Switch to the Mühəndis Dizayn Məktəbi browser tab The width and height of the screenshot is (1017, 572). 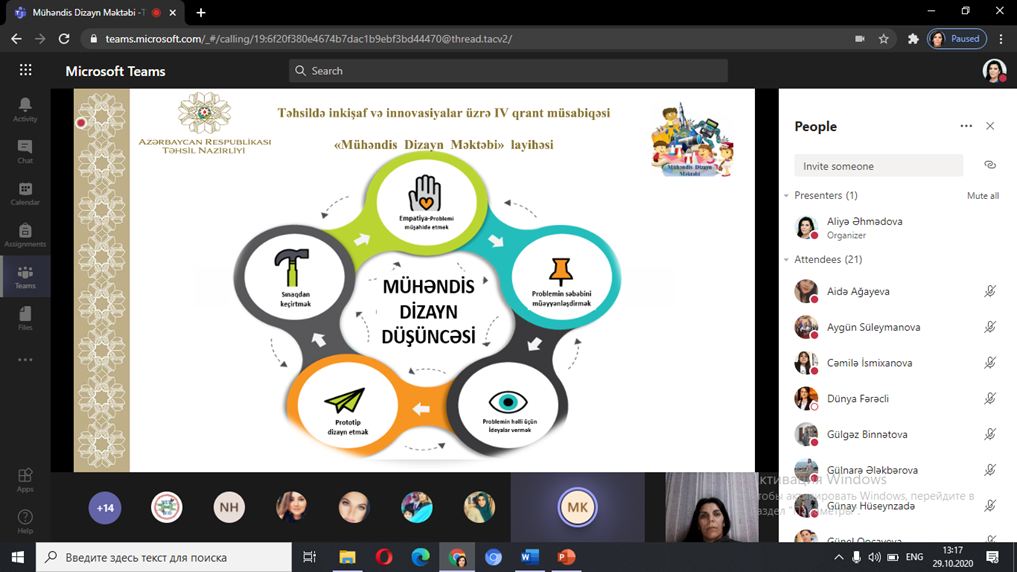[x=93, y=12]
